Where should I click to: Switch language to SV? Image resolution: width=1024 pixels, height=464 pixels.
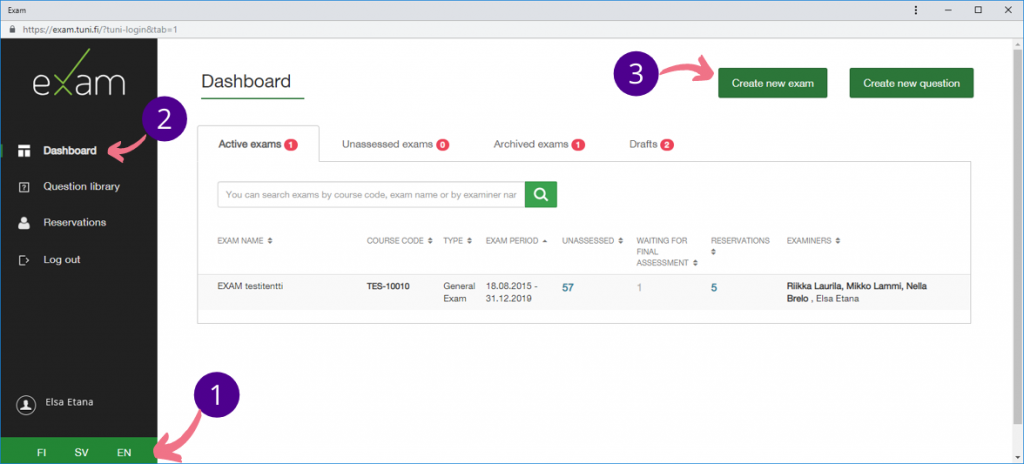click(x=82, y=453)
